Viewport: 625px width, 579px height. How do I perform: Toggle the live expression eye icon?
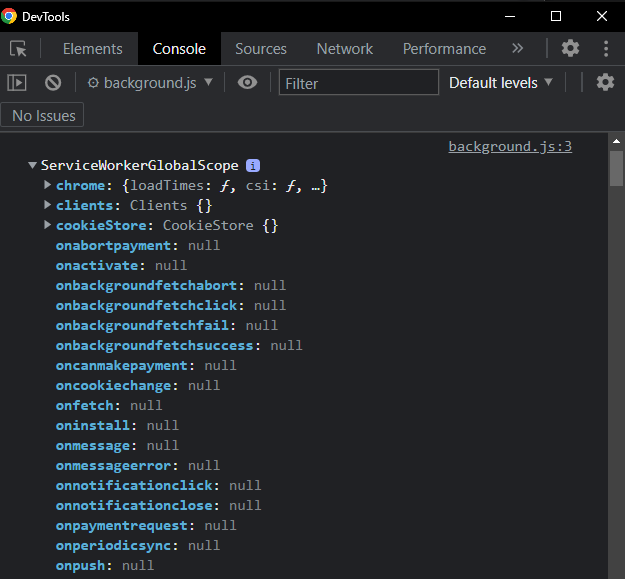247,83
